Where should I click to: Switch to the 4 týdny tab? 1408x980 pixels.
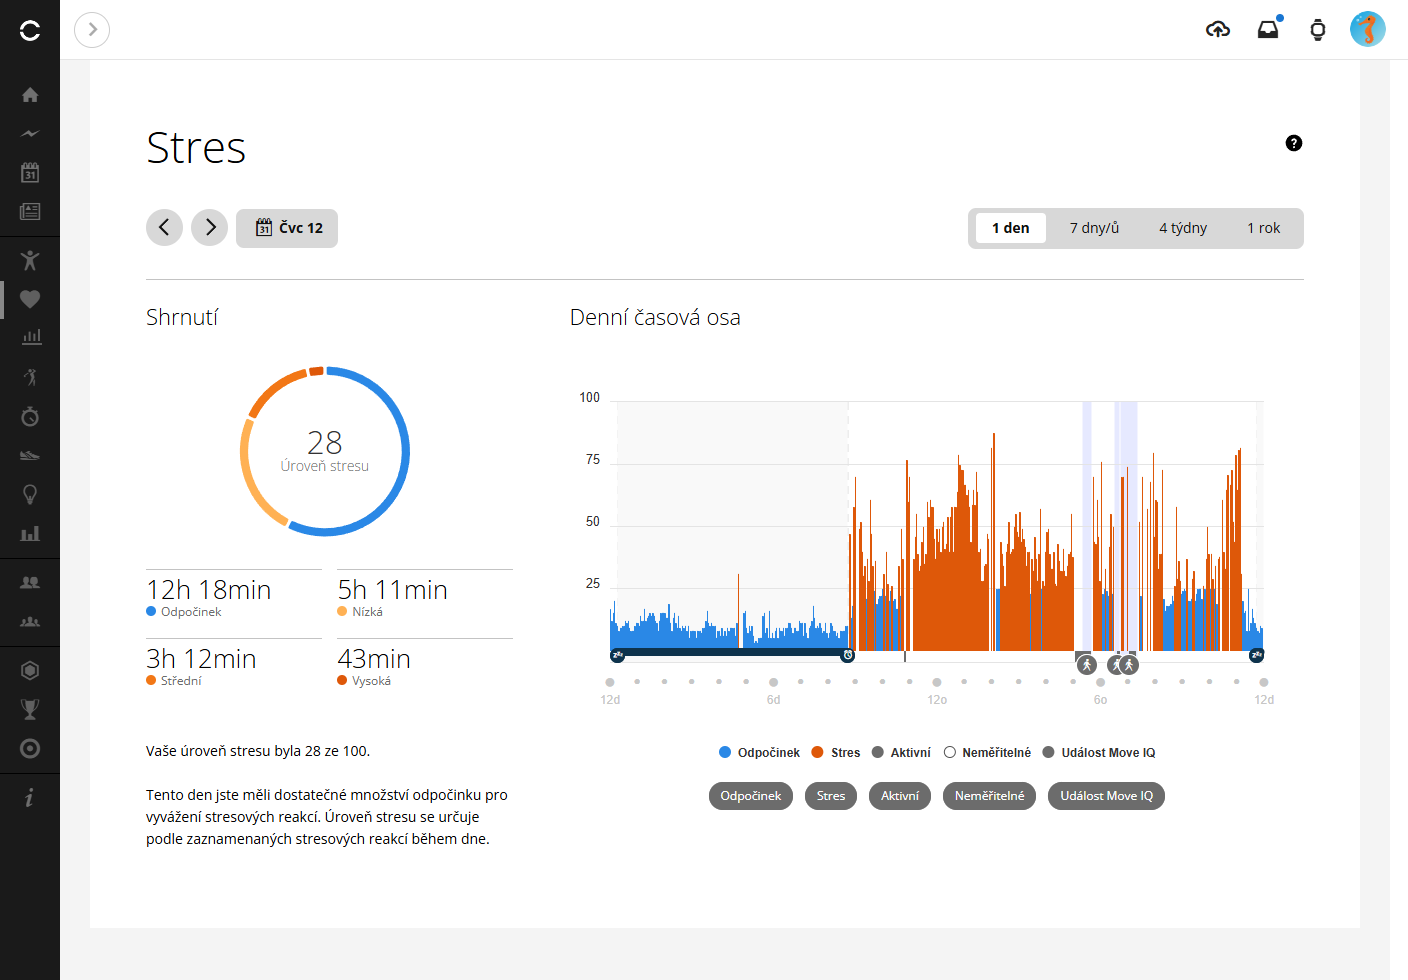coord(1183,228)
